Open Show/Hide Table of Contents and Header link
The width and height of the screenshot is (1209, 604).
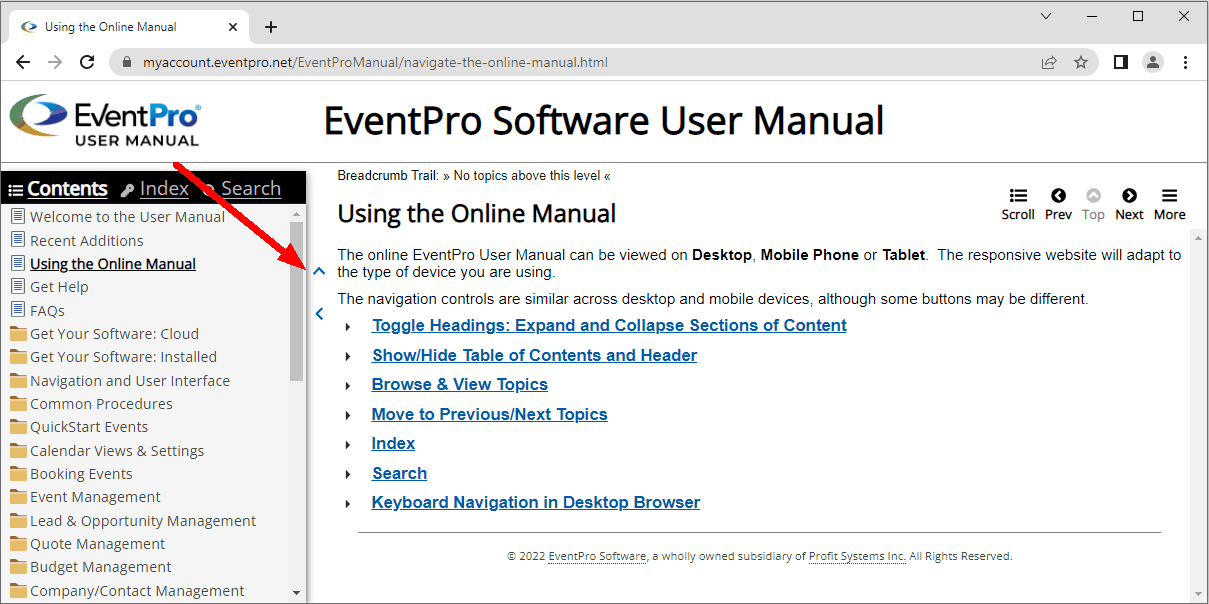(x=535, y=355)
